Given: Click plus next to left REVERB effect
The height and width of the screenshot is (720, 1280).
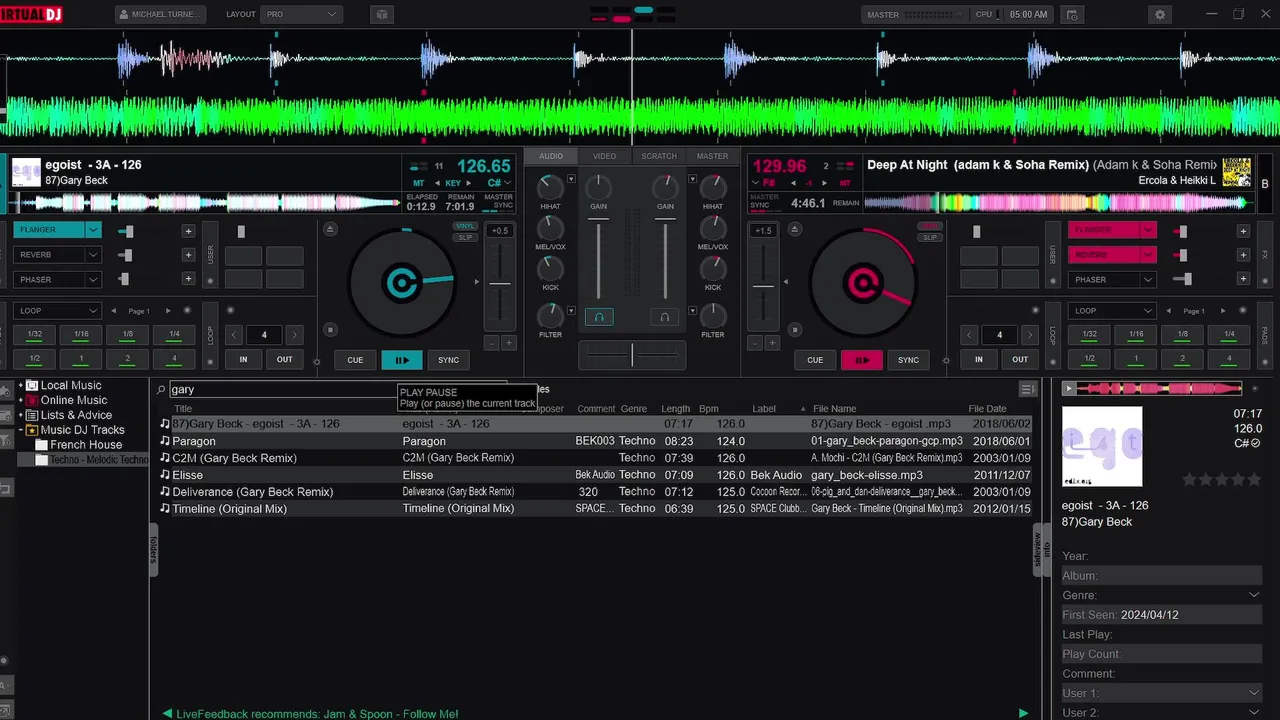Looking at the screenshot, I should pyautogui.click(x=188, y=255).
